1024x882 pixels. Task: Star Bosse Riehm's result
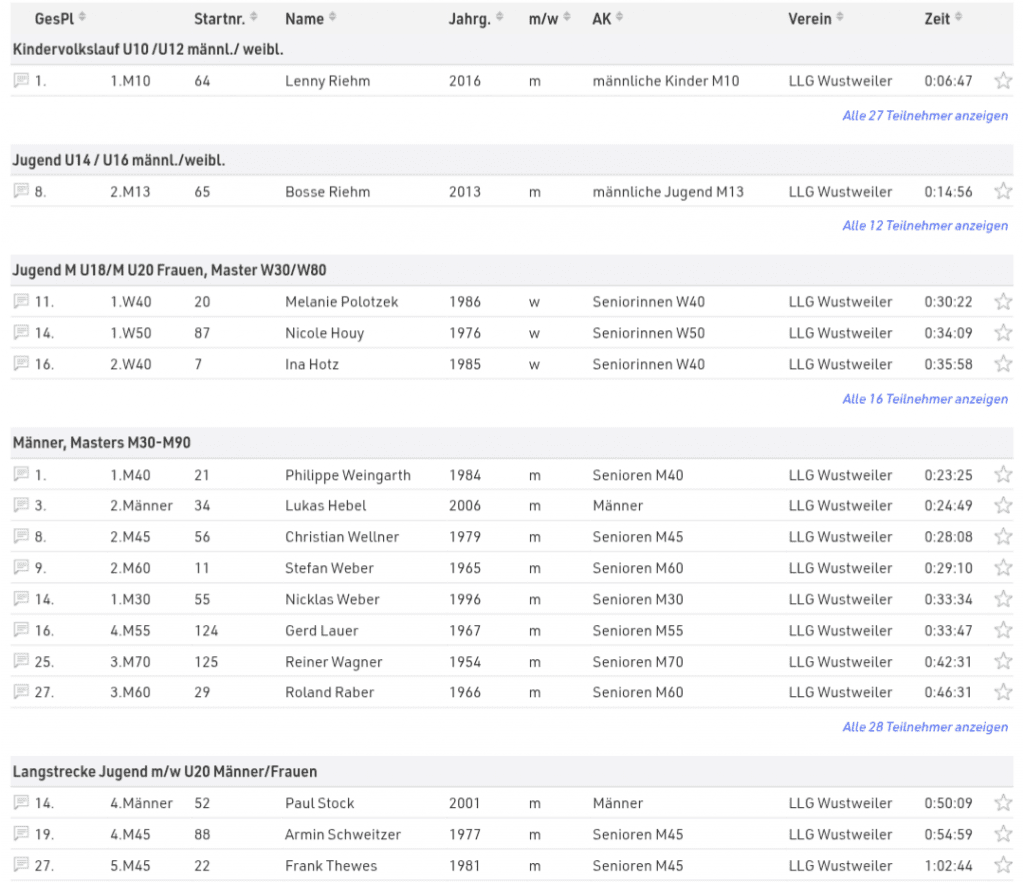pyautogui.click(x=1003, y=192)
